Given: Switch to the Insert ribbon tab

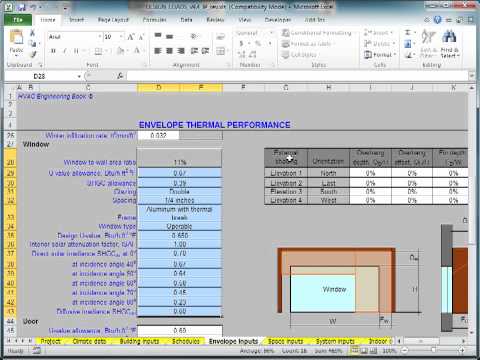Looking at the screenshot, I should point(76,20).
